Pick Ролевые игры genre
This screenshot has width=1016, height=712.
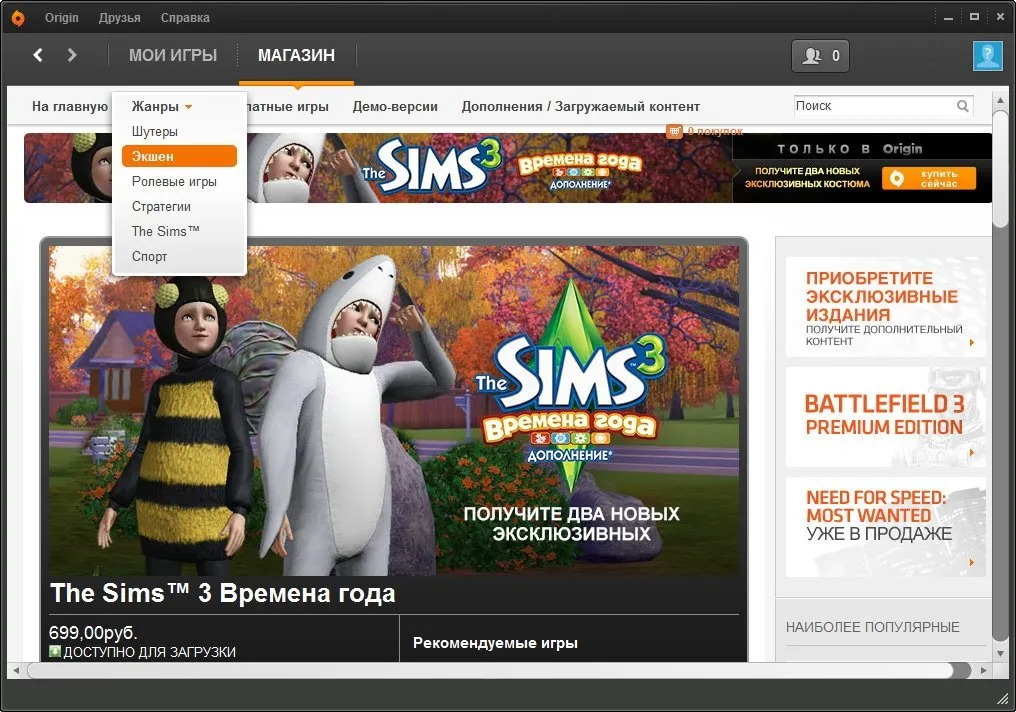[174, 181]
